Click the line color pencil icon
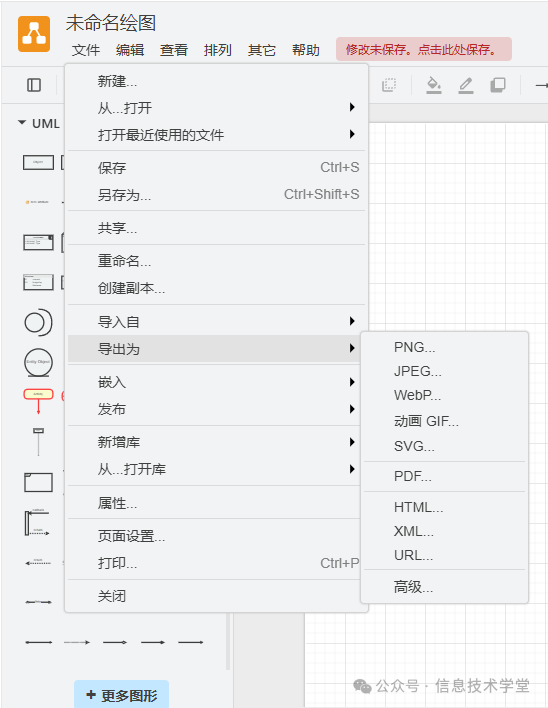The width and height of the screenshot is (548, 708). [466, 85]
